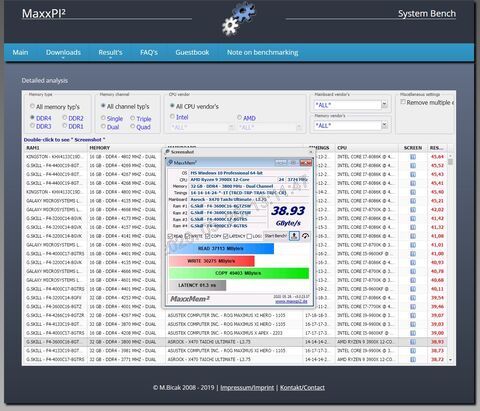The height and width of the screenshot is (411, 480).
Task: Open the Result's menu in navigation bar
Action: [110, 53]
